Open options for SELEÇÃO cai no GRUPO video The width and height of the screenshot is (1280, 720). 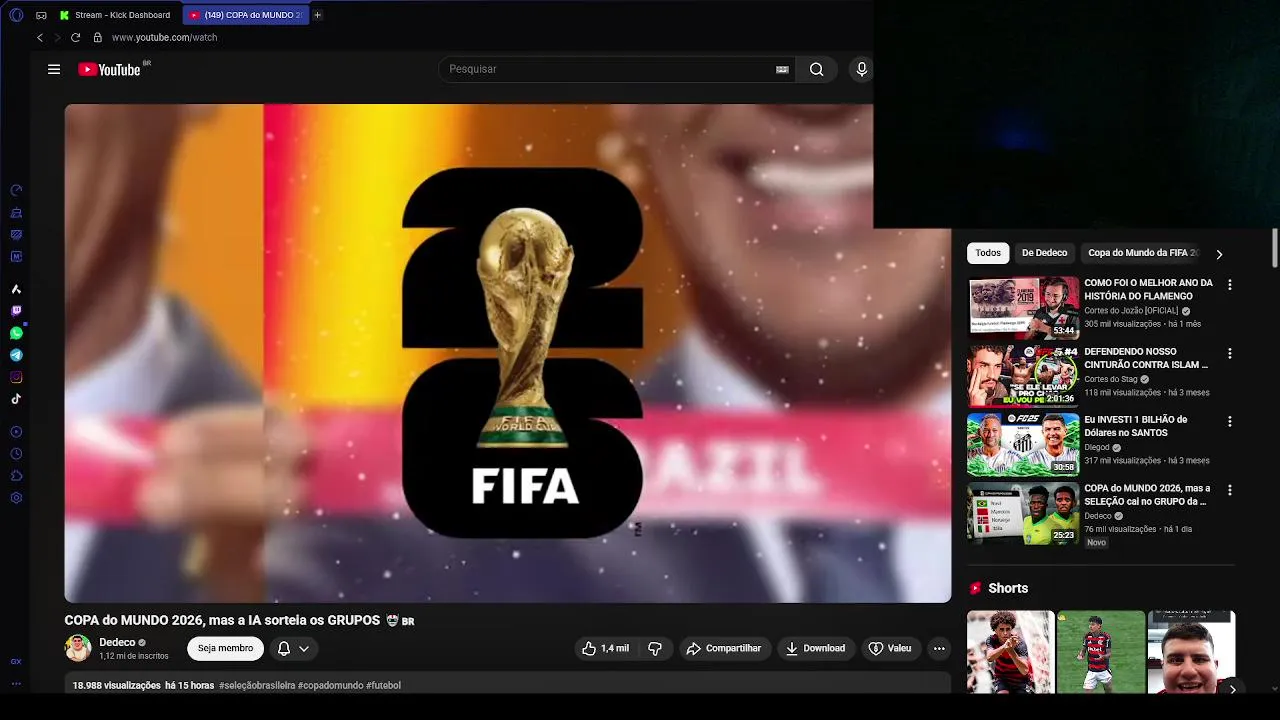point(1230,490)
